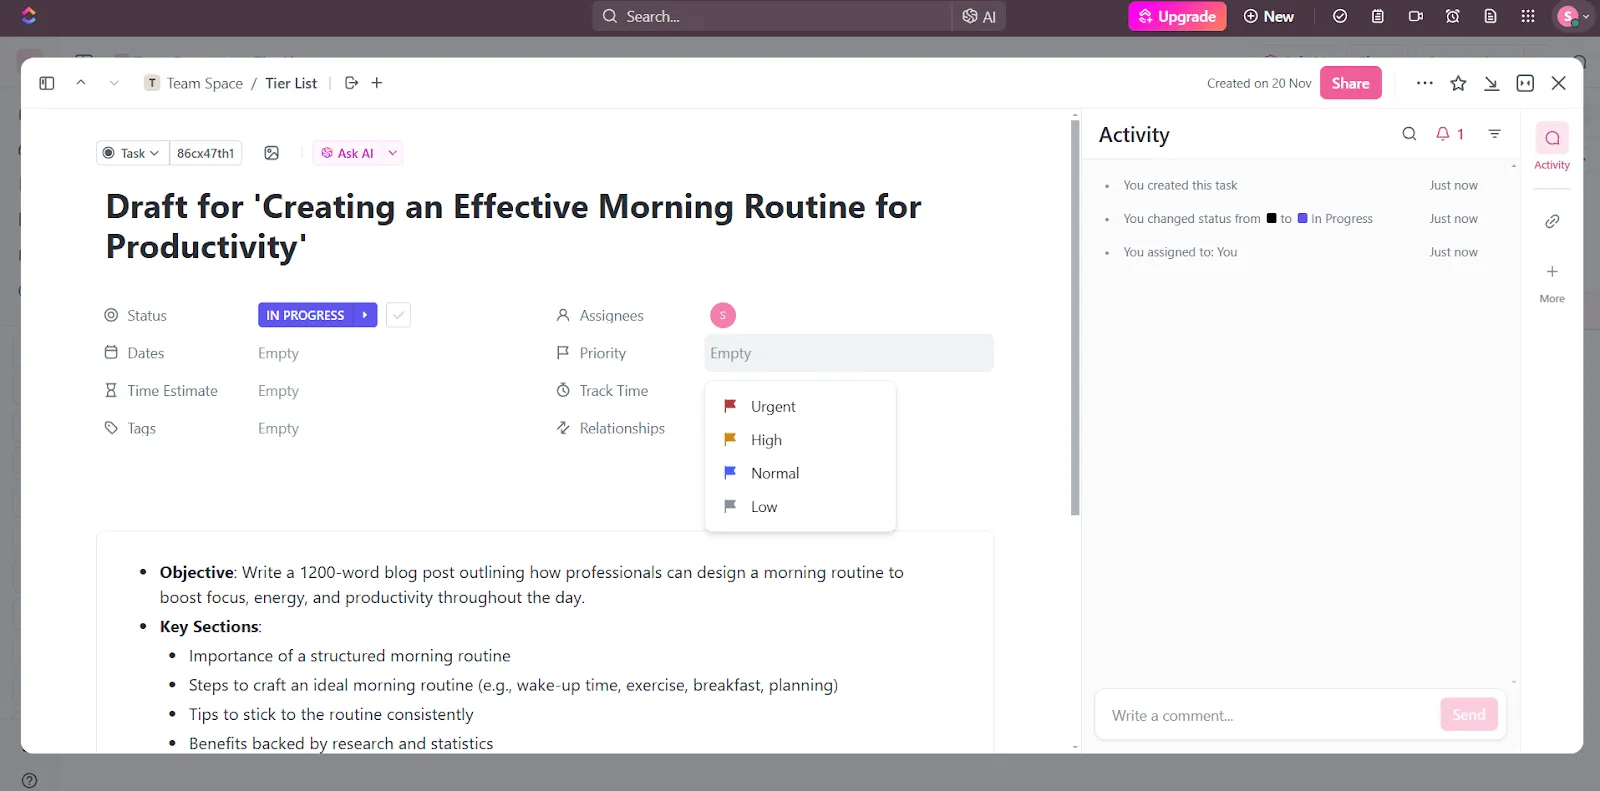Click the Write a comment field

(x=1270, y=715)
